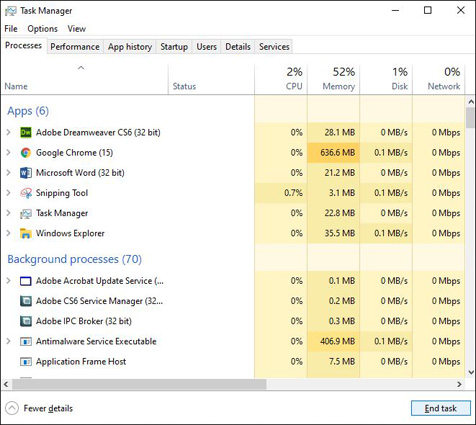
Task: Click the vertical scrollbar down arrow
Action: click(471, 372)
